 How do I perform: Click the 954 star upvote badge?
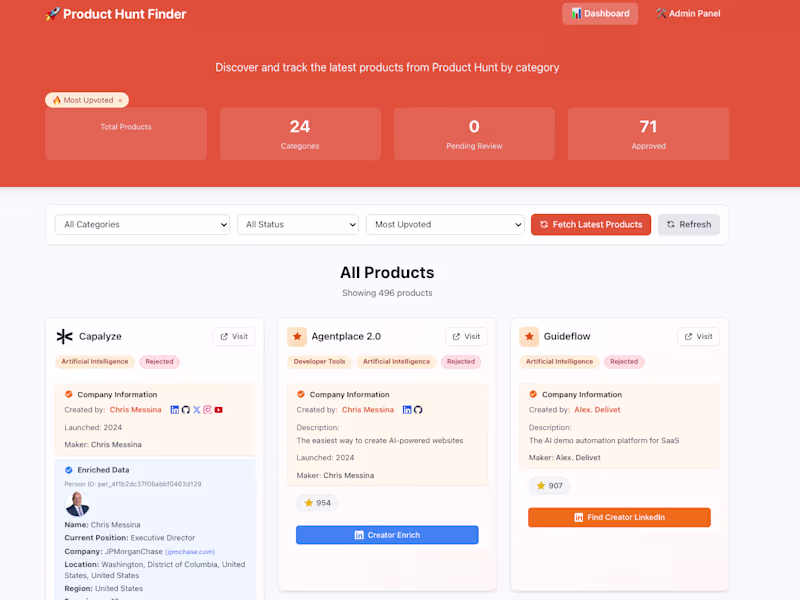[317, 503]
